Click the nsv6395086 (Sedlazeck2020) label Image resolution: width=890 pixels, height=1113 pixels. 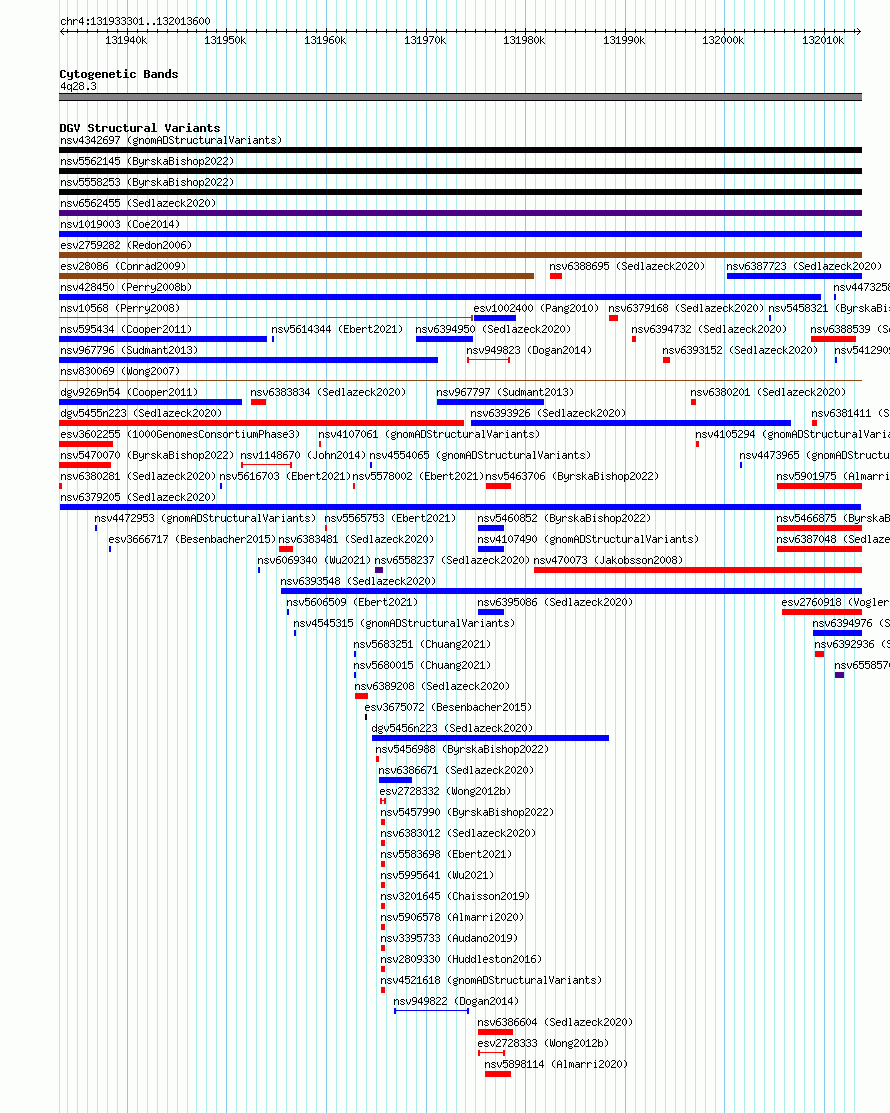pyautogui.click(x=555, y=602)
